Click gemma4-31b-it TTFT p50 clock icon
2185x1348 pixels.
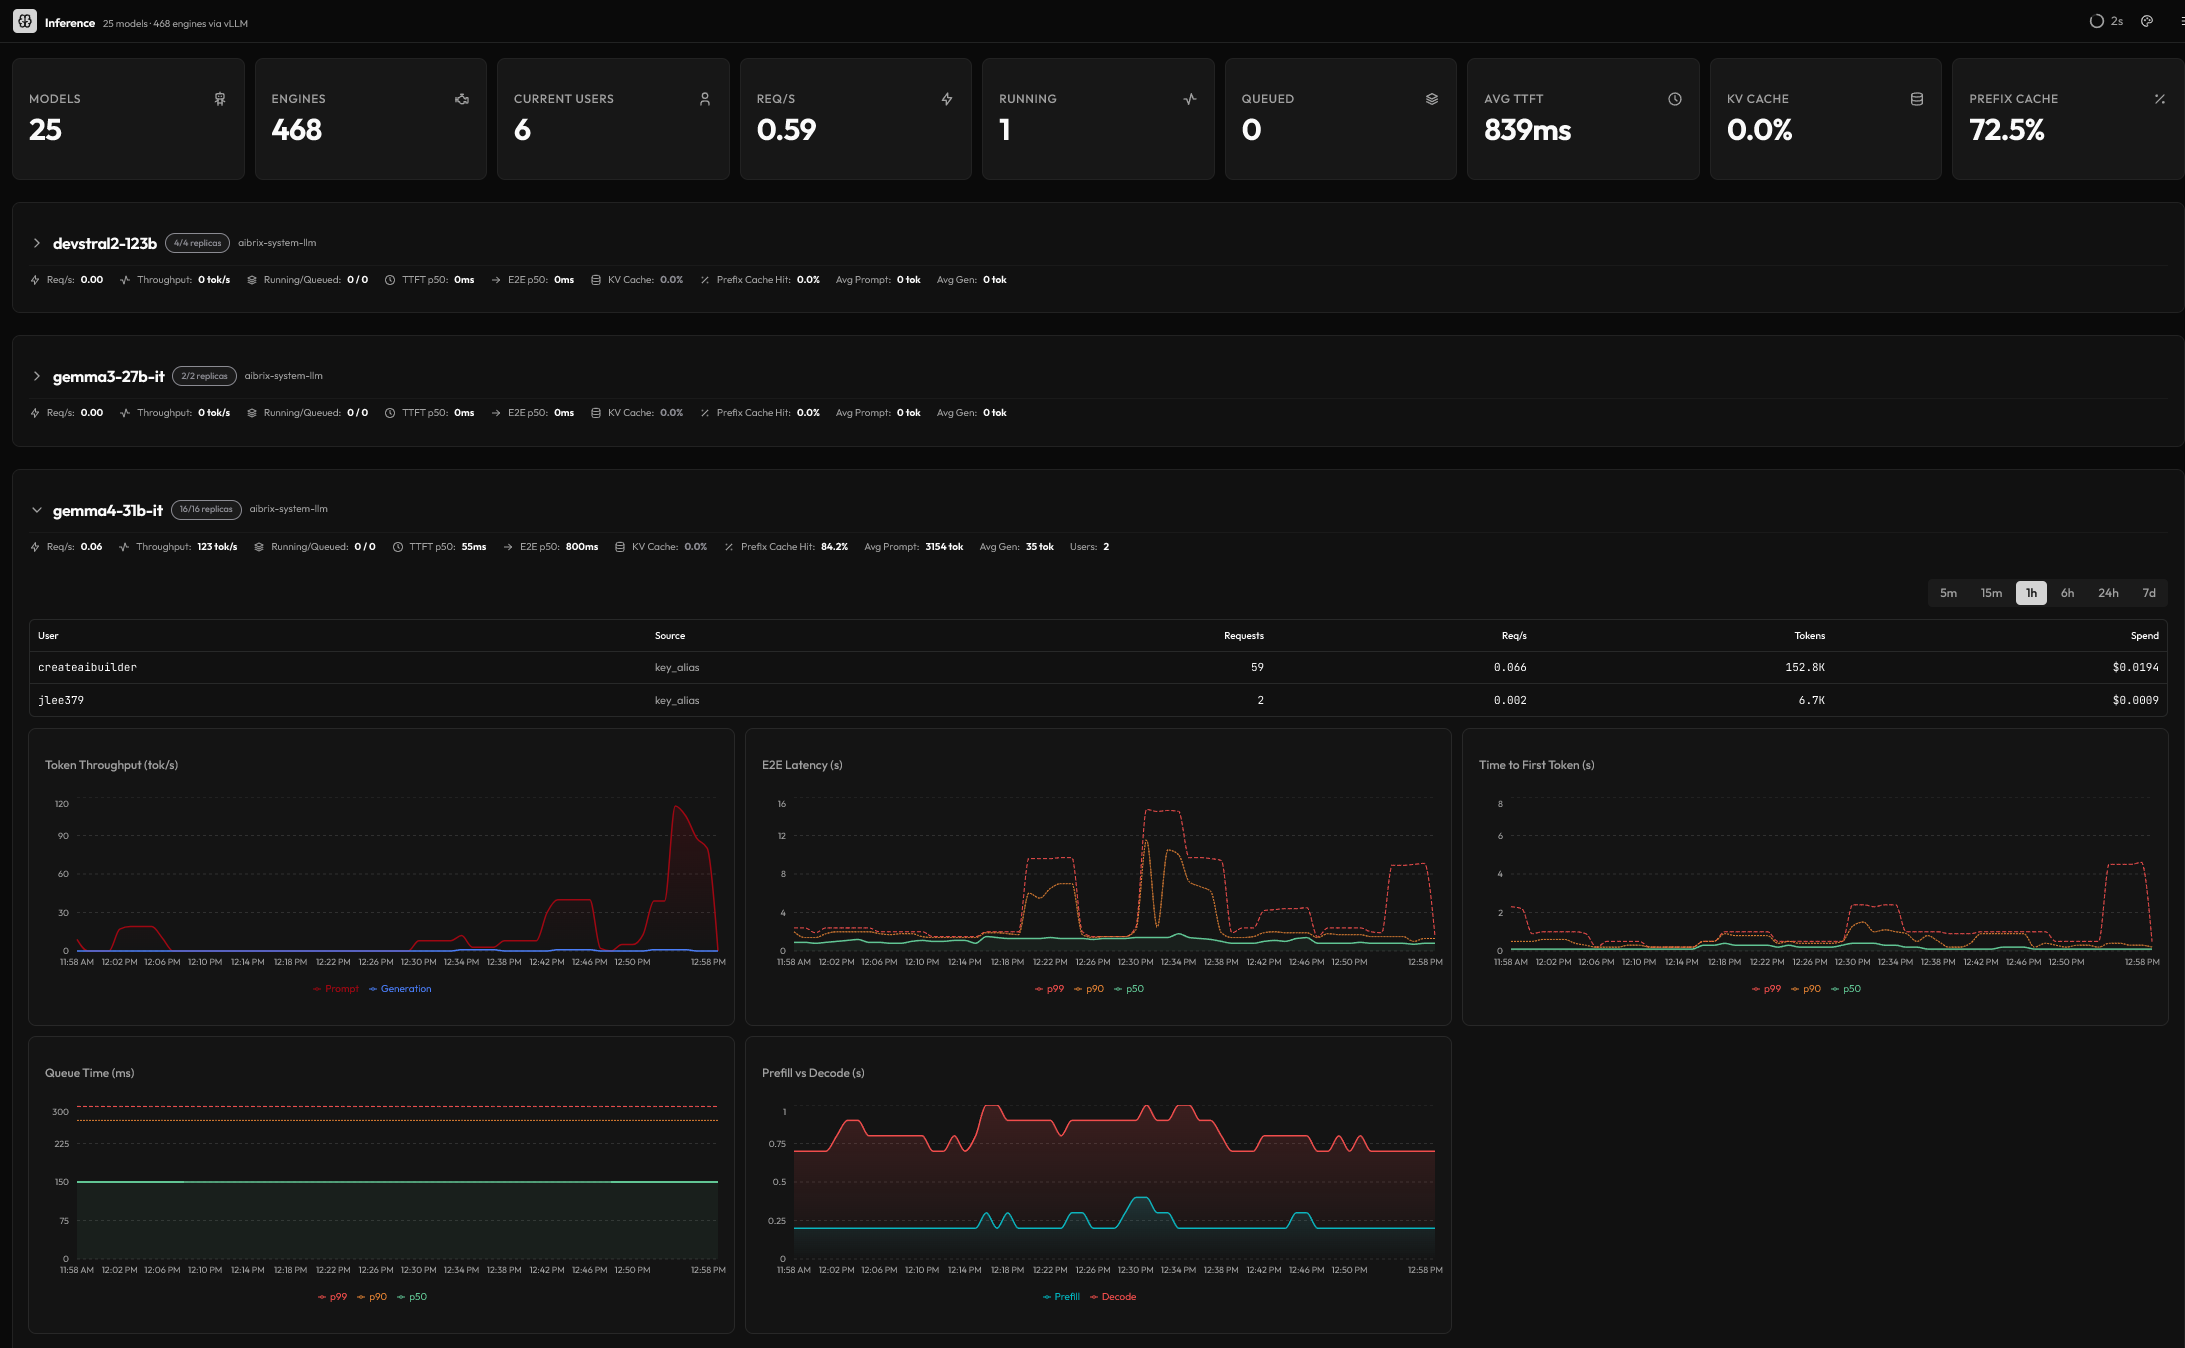click(x=398, y=547)
